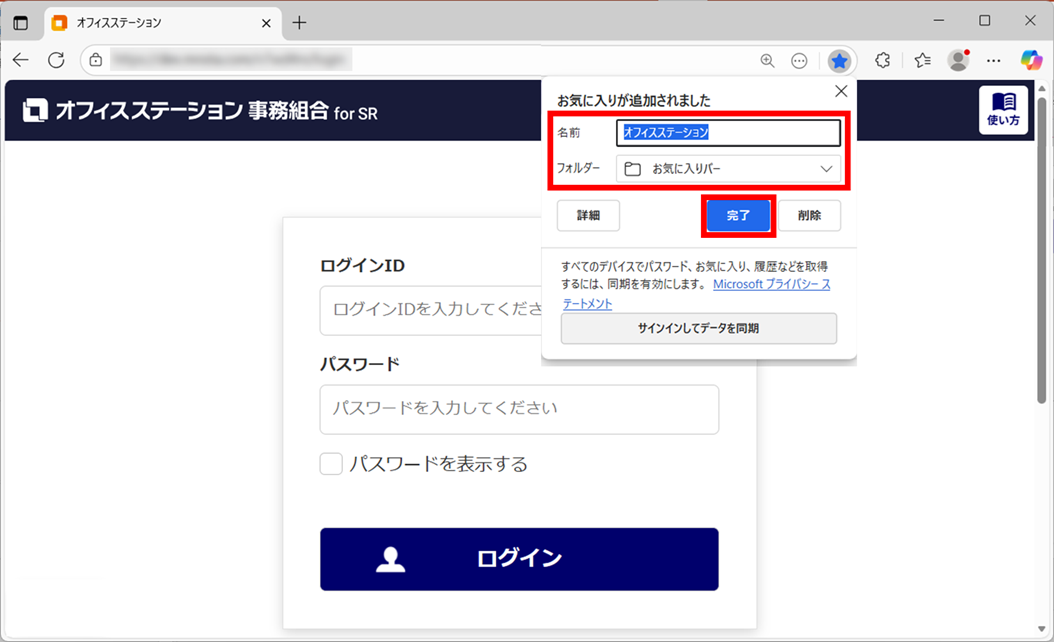Close the favorites added popup
The image size is (1054, 642).
[841, 91]
